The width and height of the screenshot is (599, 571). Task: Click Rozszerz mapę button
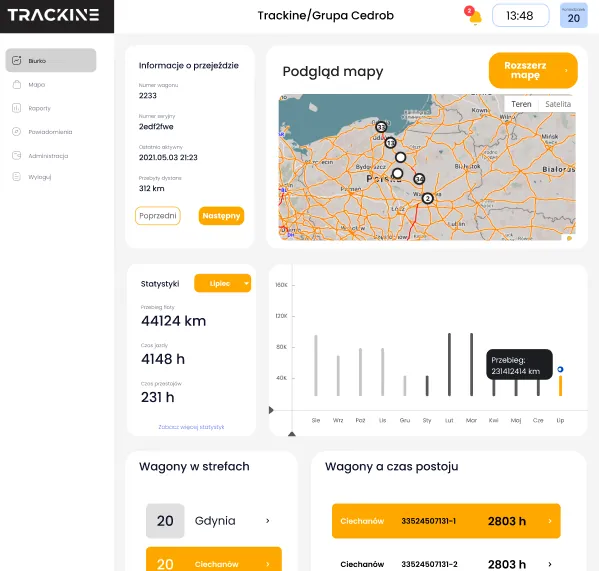point(533,70)
